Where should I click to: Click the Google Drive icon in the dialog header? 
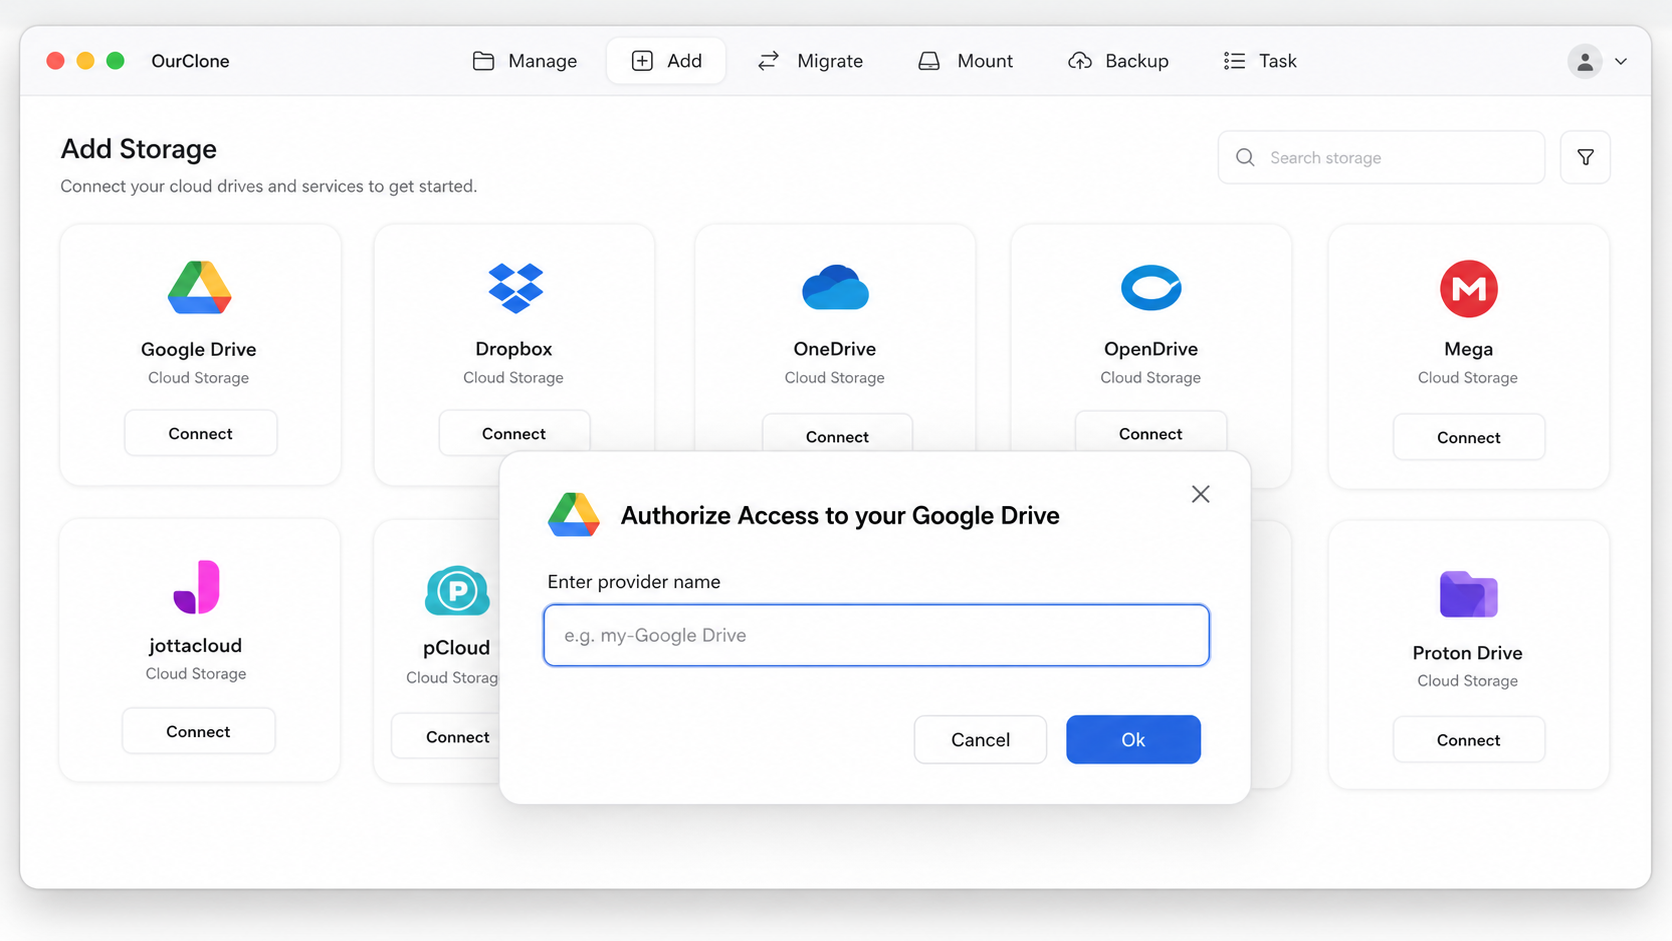pyautogui.click(x=573, y=514)
